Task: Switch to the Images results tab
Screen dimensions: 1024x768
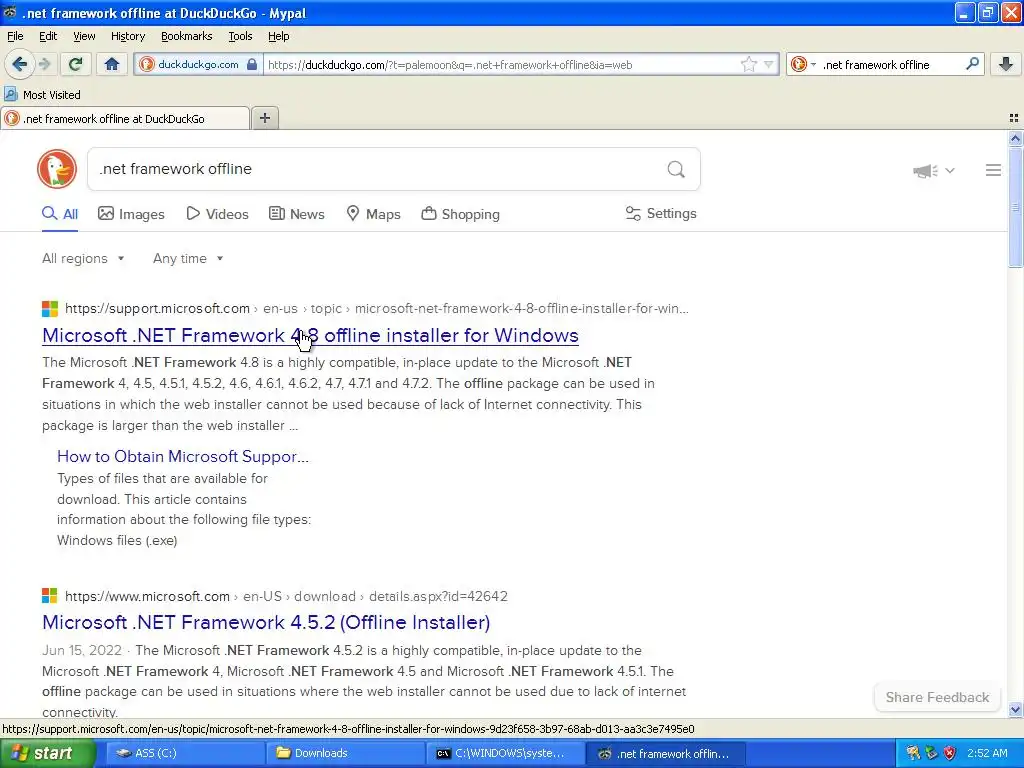Action: [x=131, y=214]
